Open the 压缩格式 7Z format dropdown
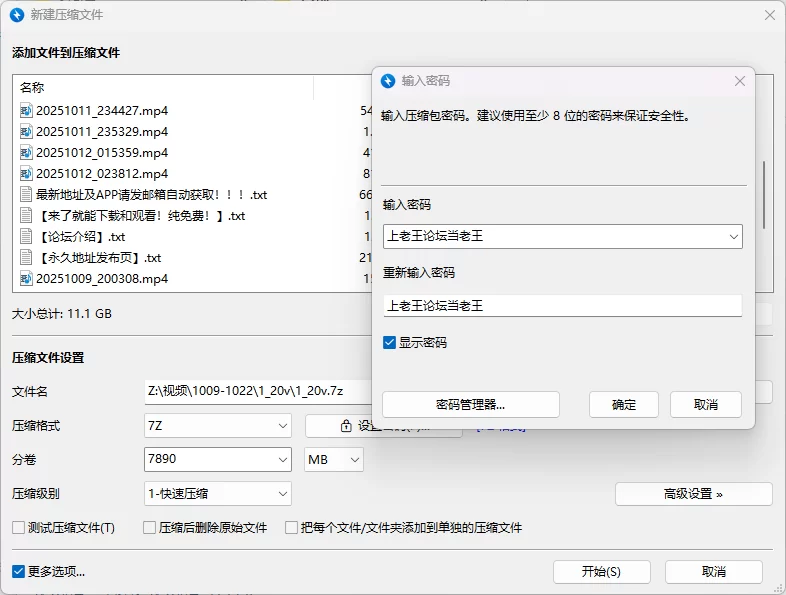The image size is (786, 595). coord(282,426)
